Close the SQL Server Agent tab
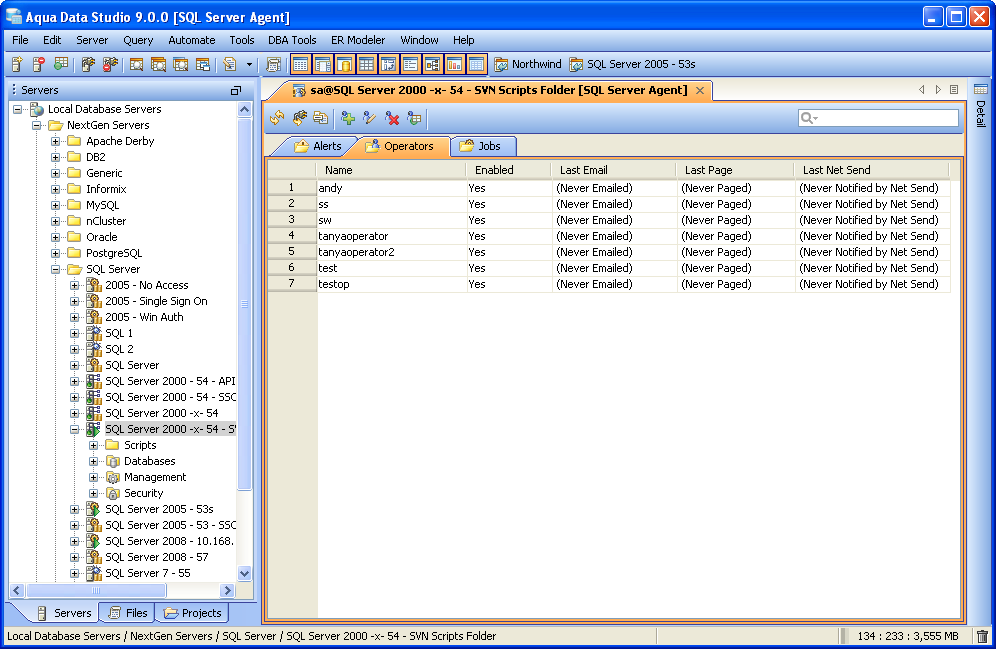Screen dimensions: 996x649 pos(699,90)
